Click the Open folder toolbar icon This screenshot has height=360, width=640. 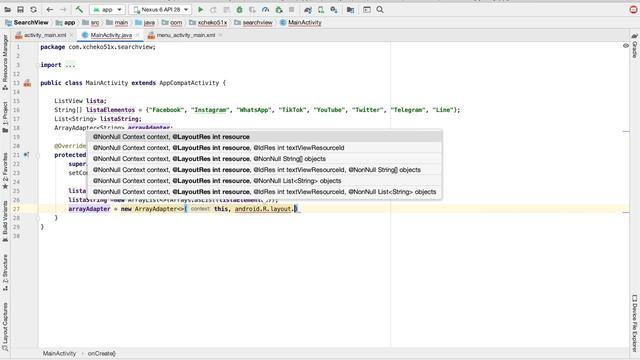click(7, 9)
